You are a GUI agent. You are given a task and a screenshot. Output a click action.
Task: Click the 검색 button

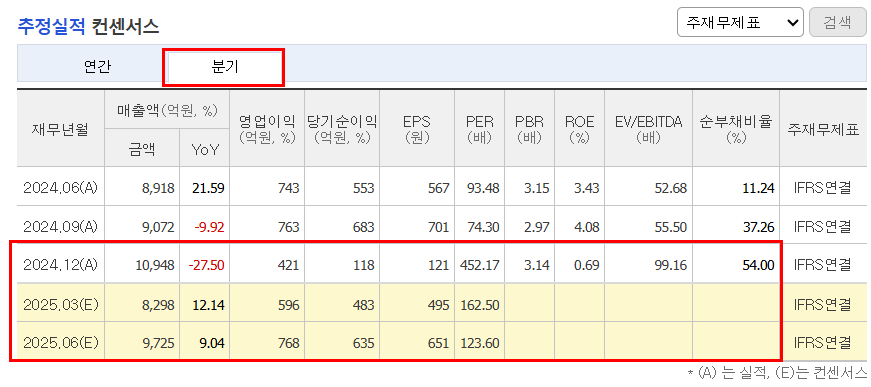click(838, 22)
